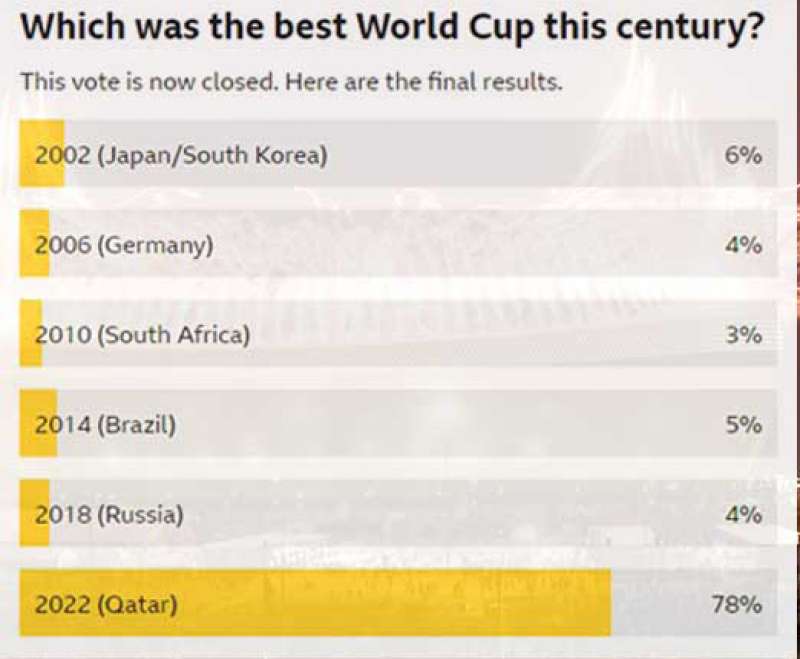Click the 4% label for Germany

(744, 246)
